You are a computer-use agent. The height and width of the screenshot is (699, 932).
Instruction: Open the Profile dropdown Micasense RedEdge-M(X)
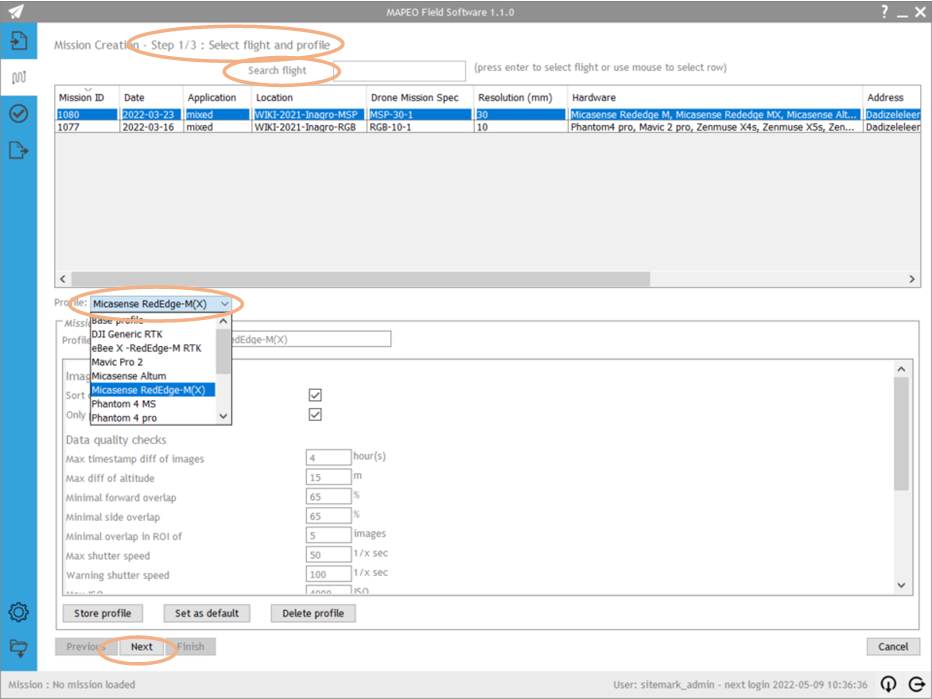pyautogui.click(x=160, y=304)
